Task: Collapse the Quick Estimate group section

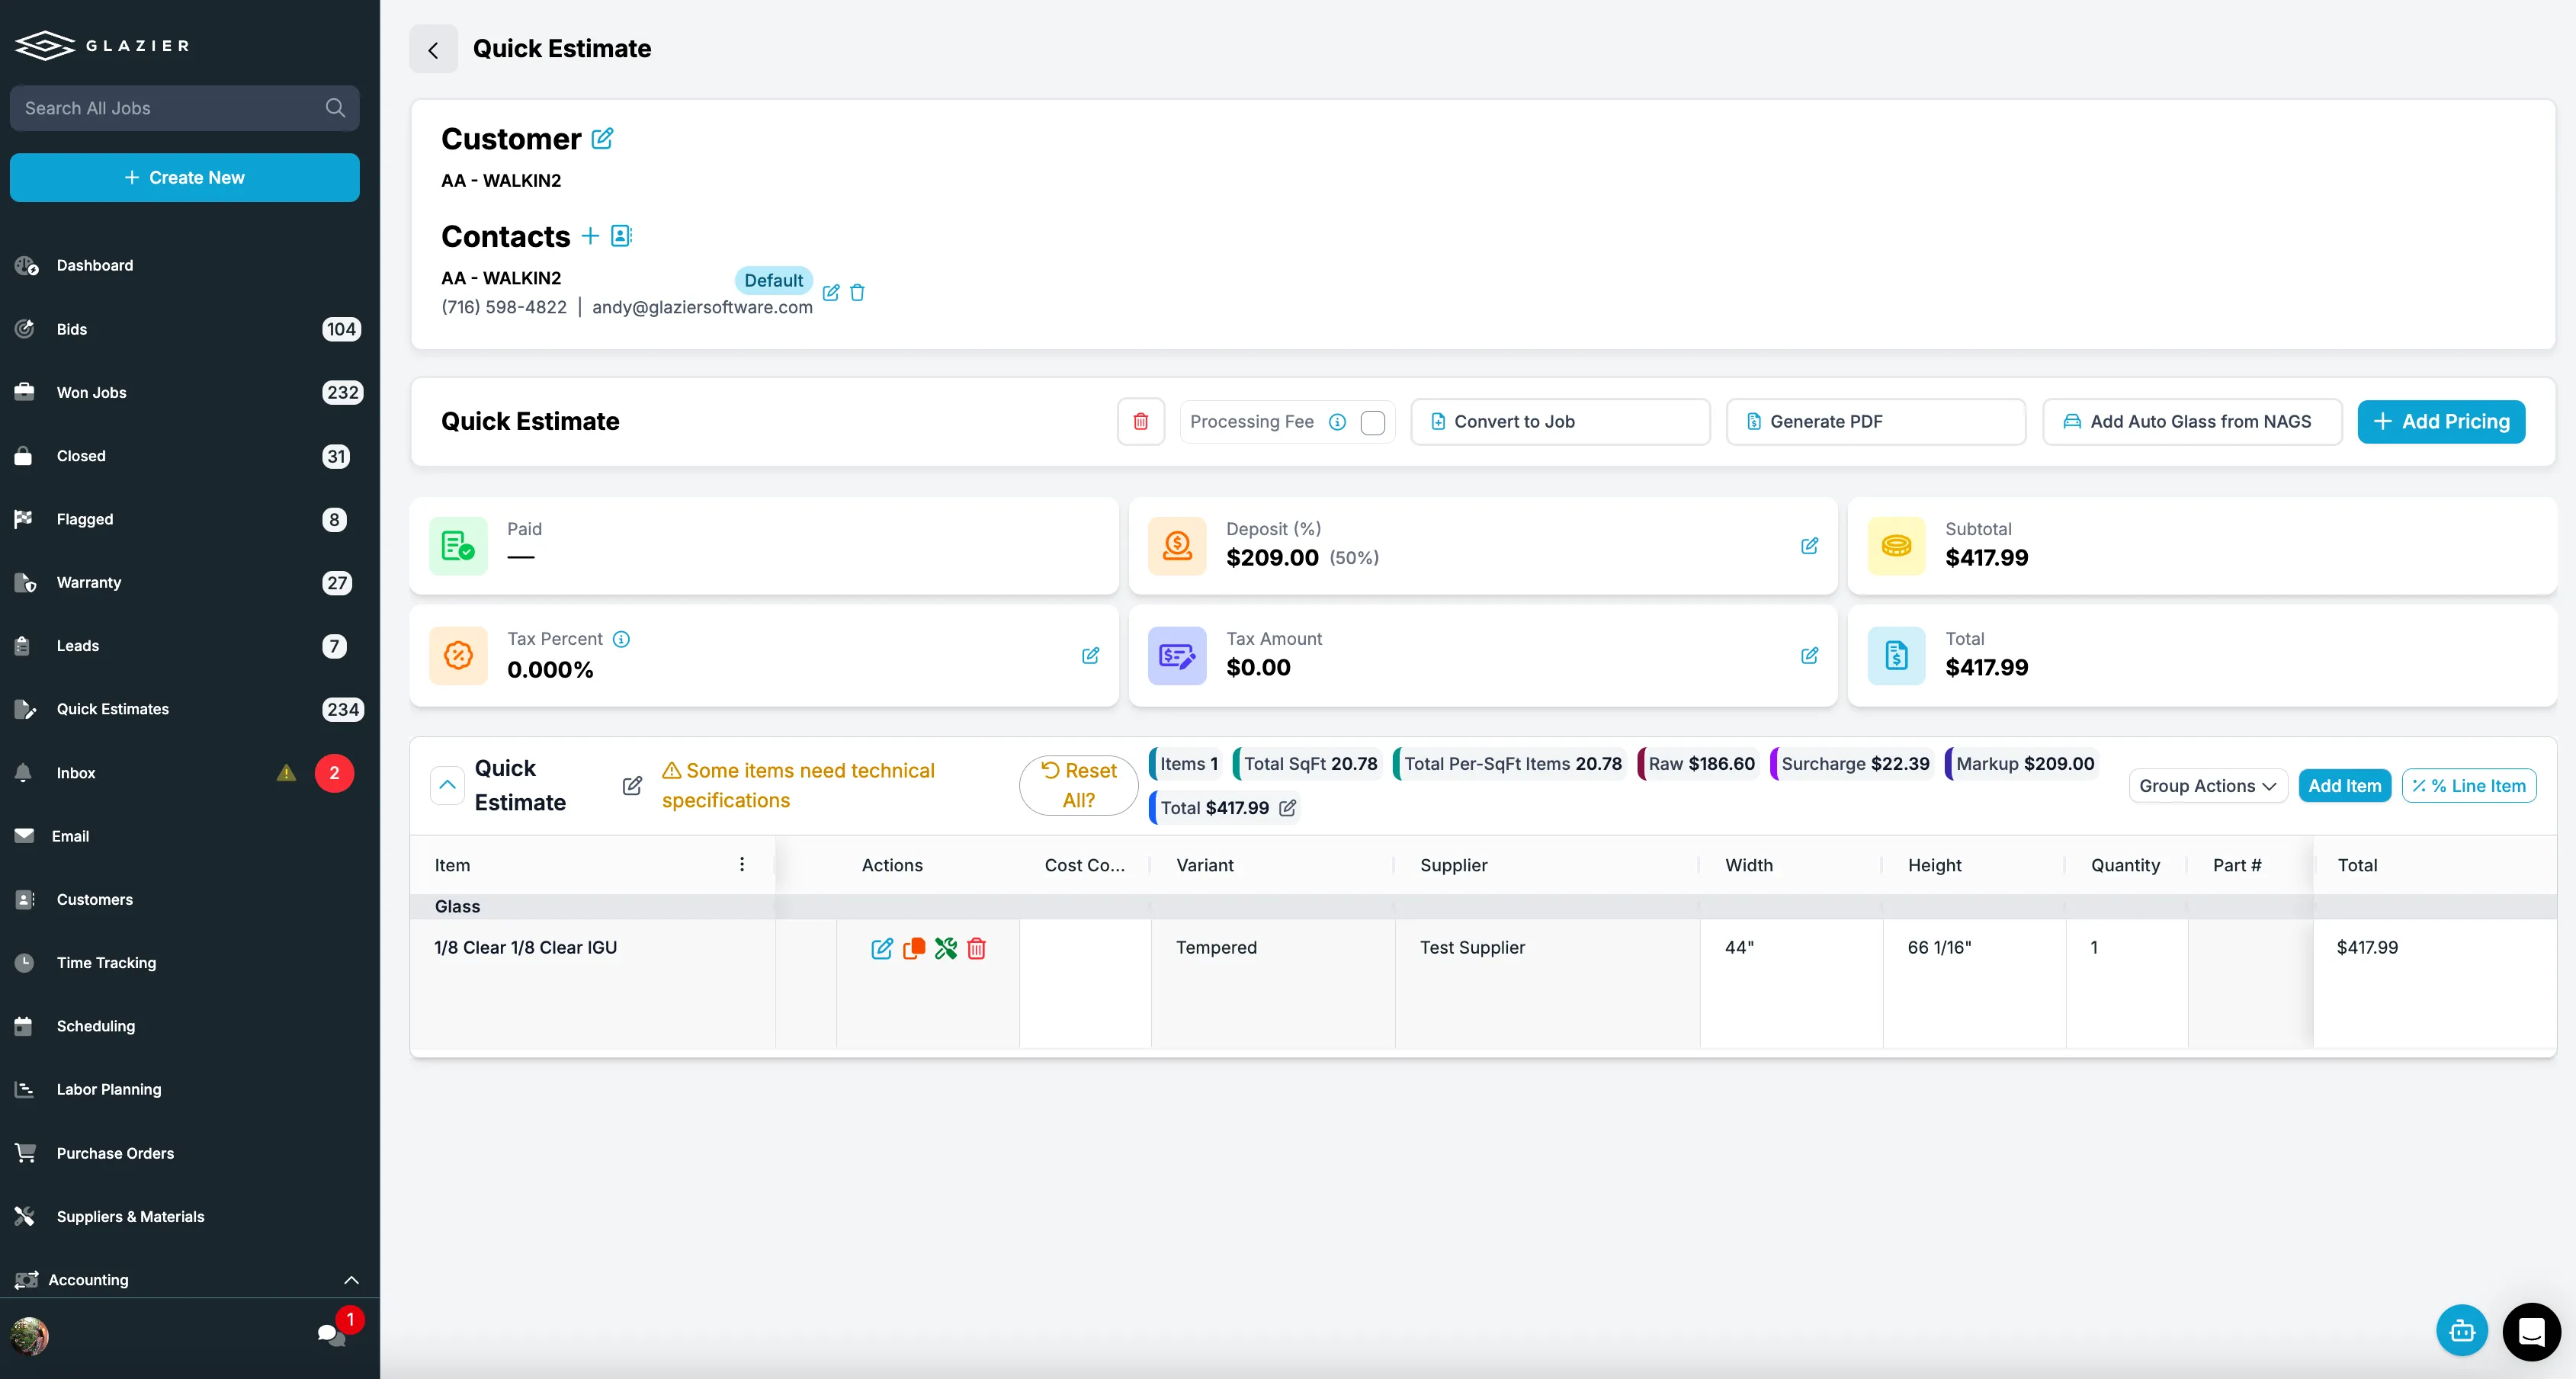Action: [x=447, y=786]
